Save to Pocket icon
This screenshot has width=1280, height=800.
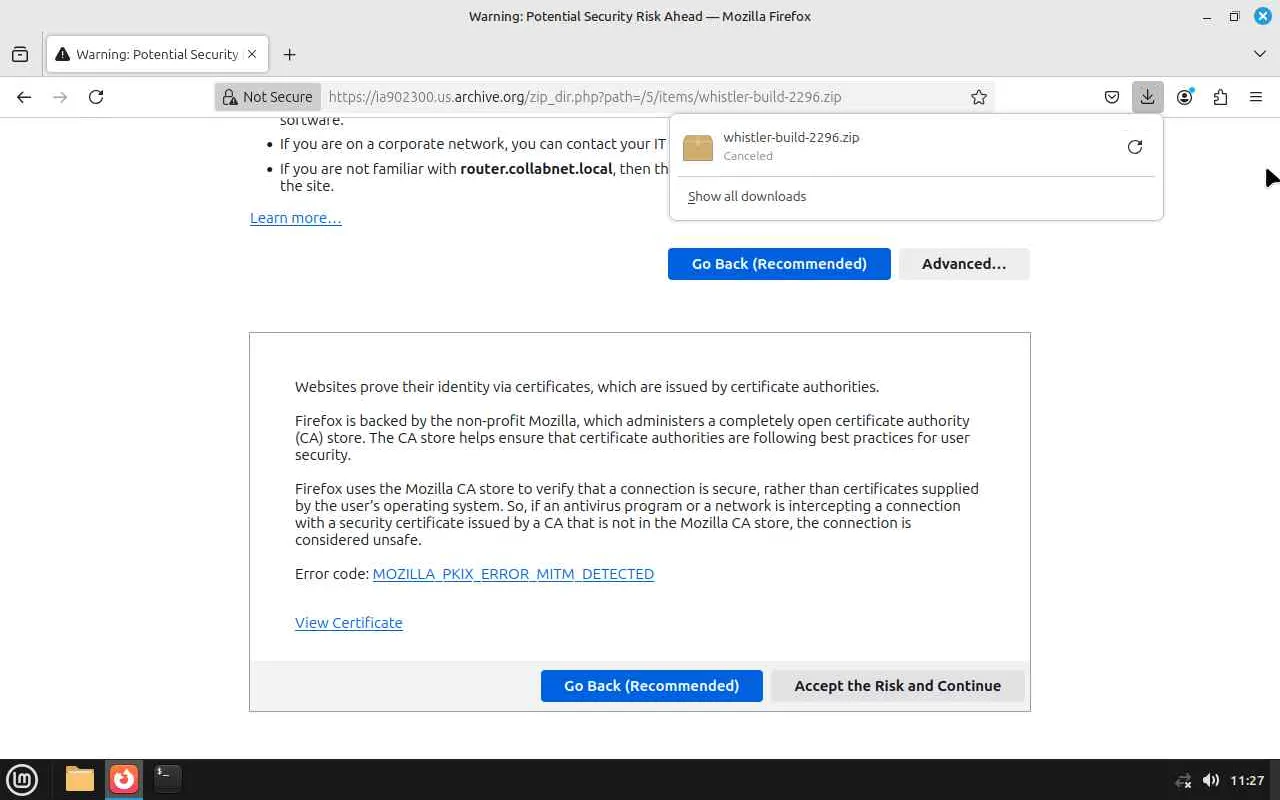coord(1111,97)
